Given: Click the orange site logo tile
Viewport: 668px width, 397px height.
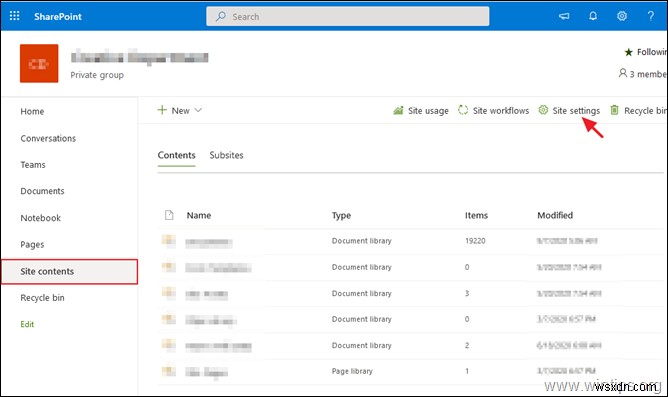Looking at the screenshot, I should [x=39, y=63].
